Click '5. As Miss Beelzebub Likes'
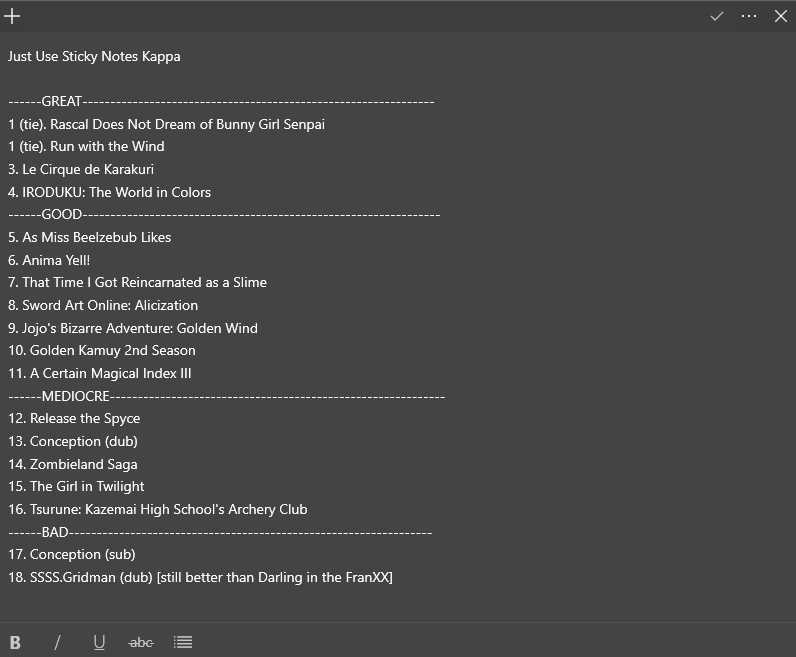Screen dimensions: 796x657 89,238
